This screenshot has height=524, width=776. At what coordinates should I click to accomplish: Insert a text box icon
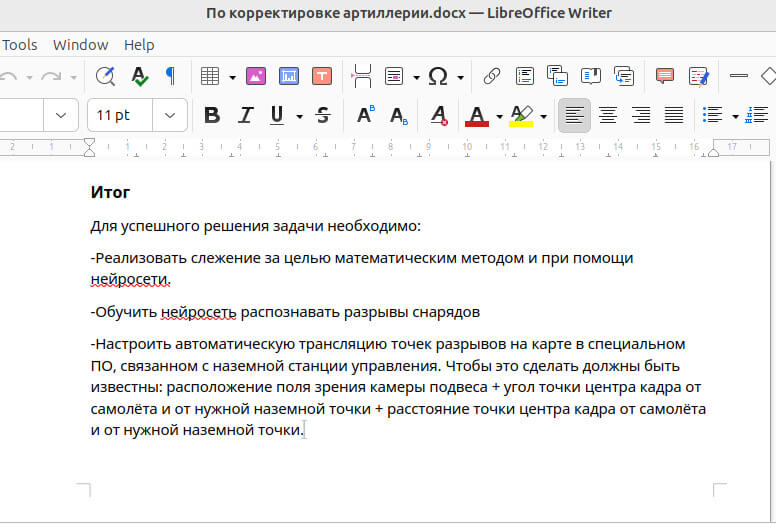click(x=322, y=76)
